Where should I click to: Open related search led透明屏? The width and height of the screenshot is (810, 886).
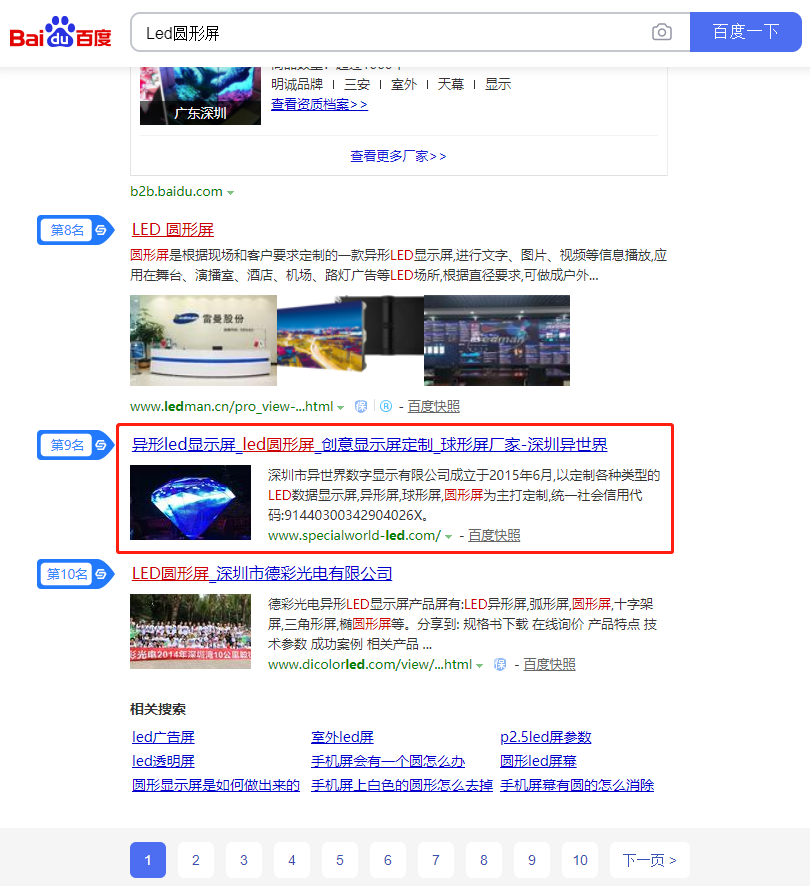[x=163, y=761]
